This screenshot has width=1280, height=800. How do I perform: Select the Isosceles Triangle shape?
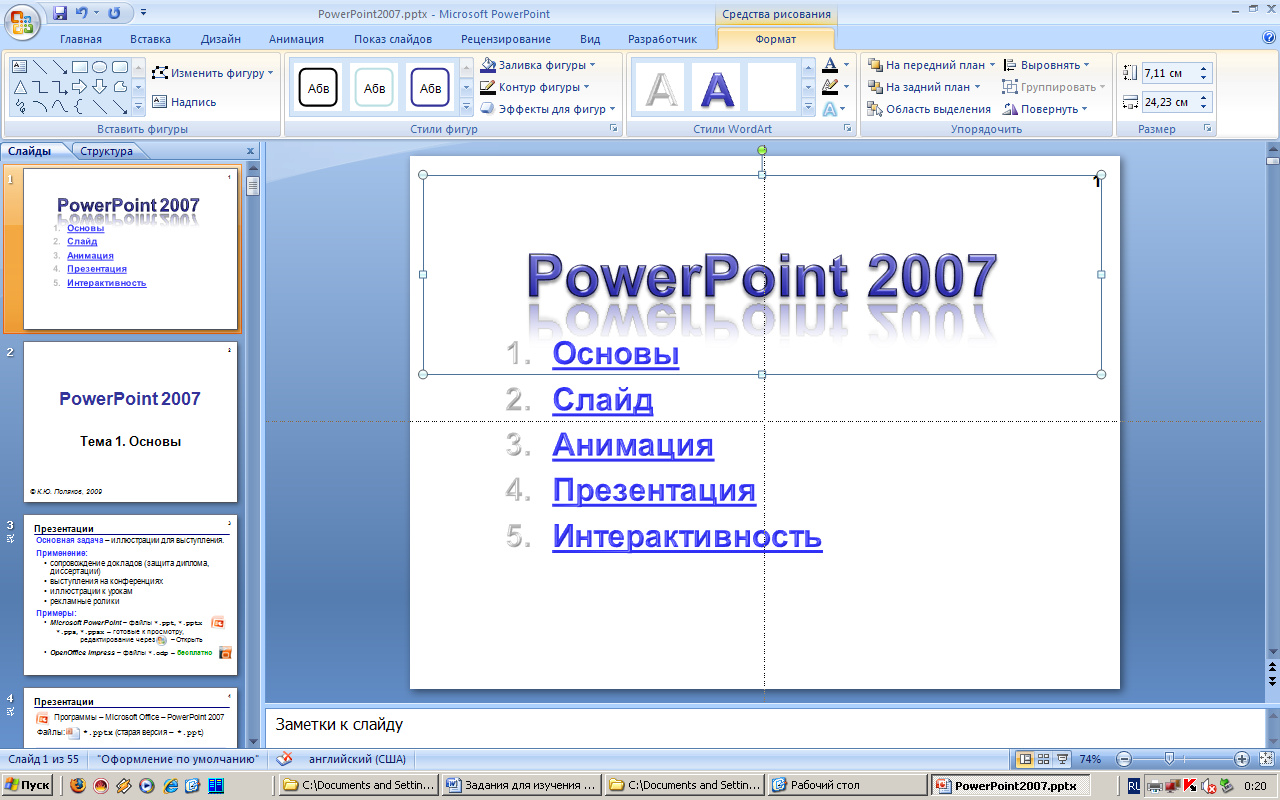point(19,87)
